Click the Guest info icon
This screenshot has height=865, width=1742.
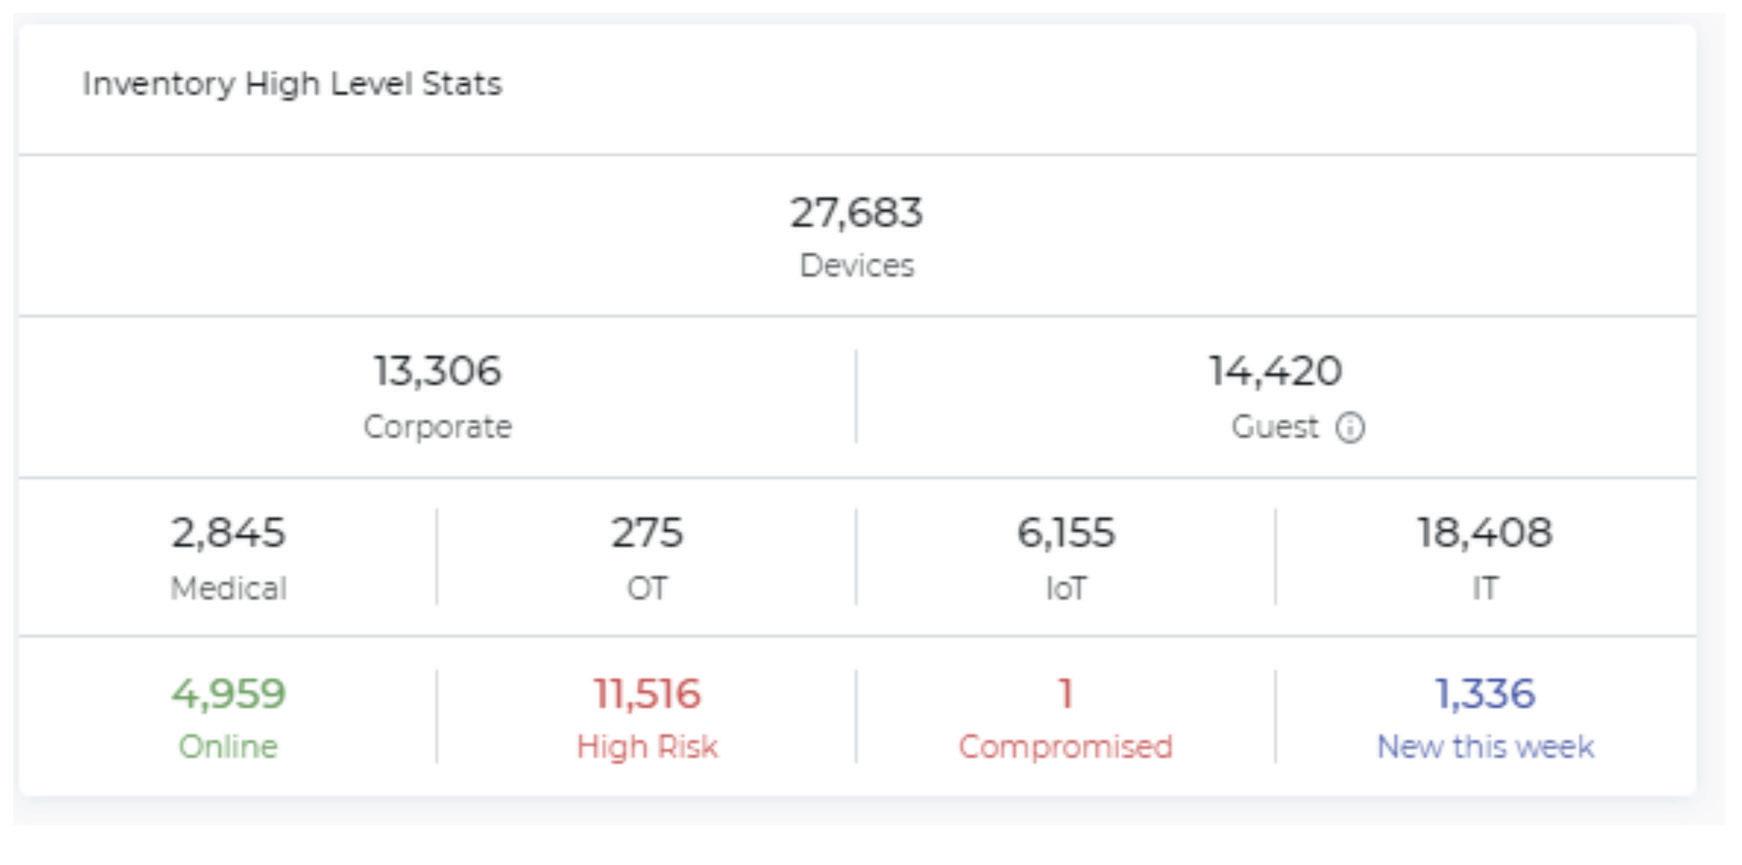click(x=1350, y=428)
